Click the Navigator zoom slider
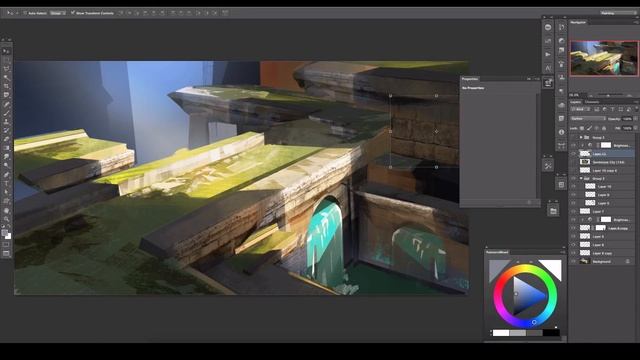 click(609, 95)
